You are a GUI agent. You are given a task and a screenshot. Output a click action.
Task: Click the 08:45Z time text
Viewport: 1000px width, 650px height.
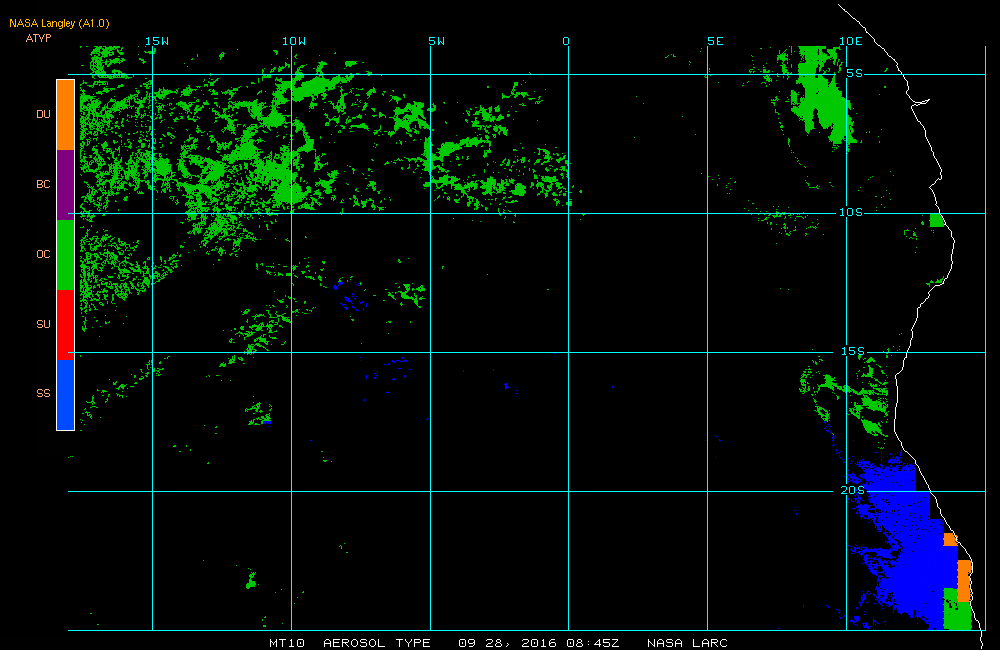pyautogui.click(x=592, y=643)
